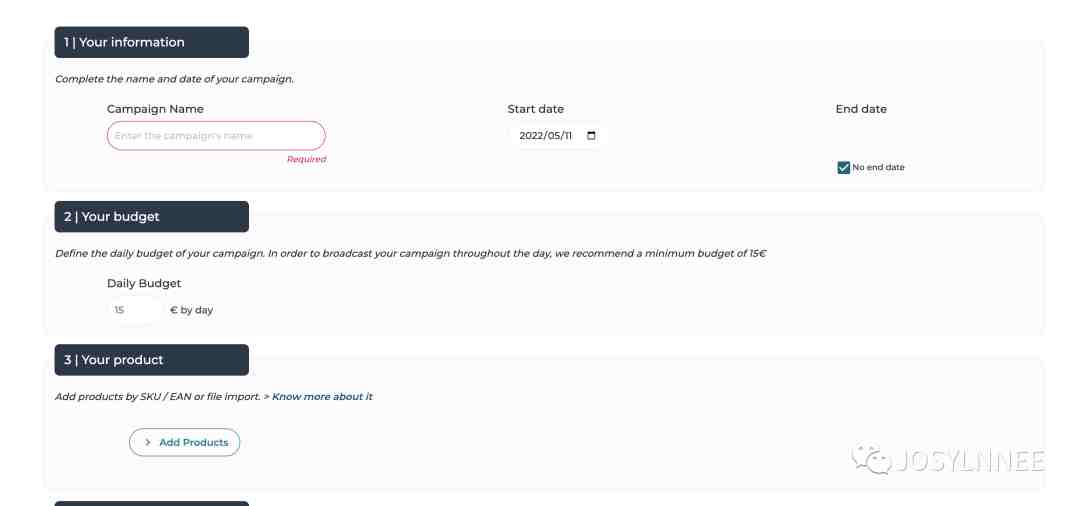Click the Daily Budget amount field
This screenshot has height=506, width=1080.
click(x=135, y=310)
